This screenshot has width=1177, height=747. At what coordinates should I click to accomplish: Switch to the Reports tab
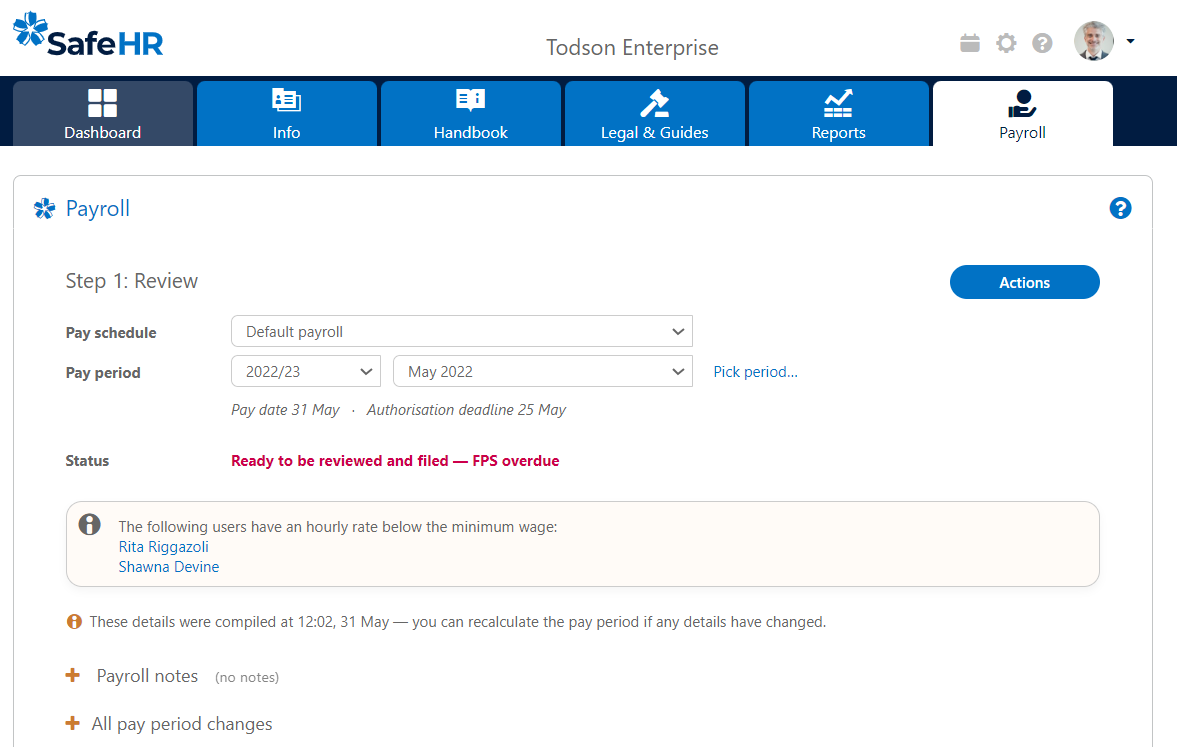(838, 113)
